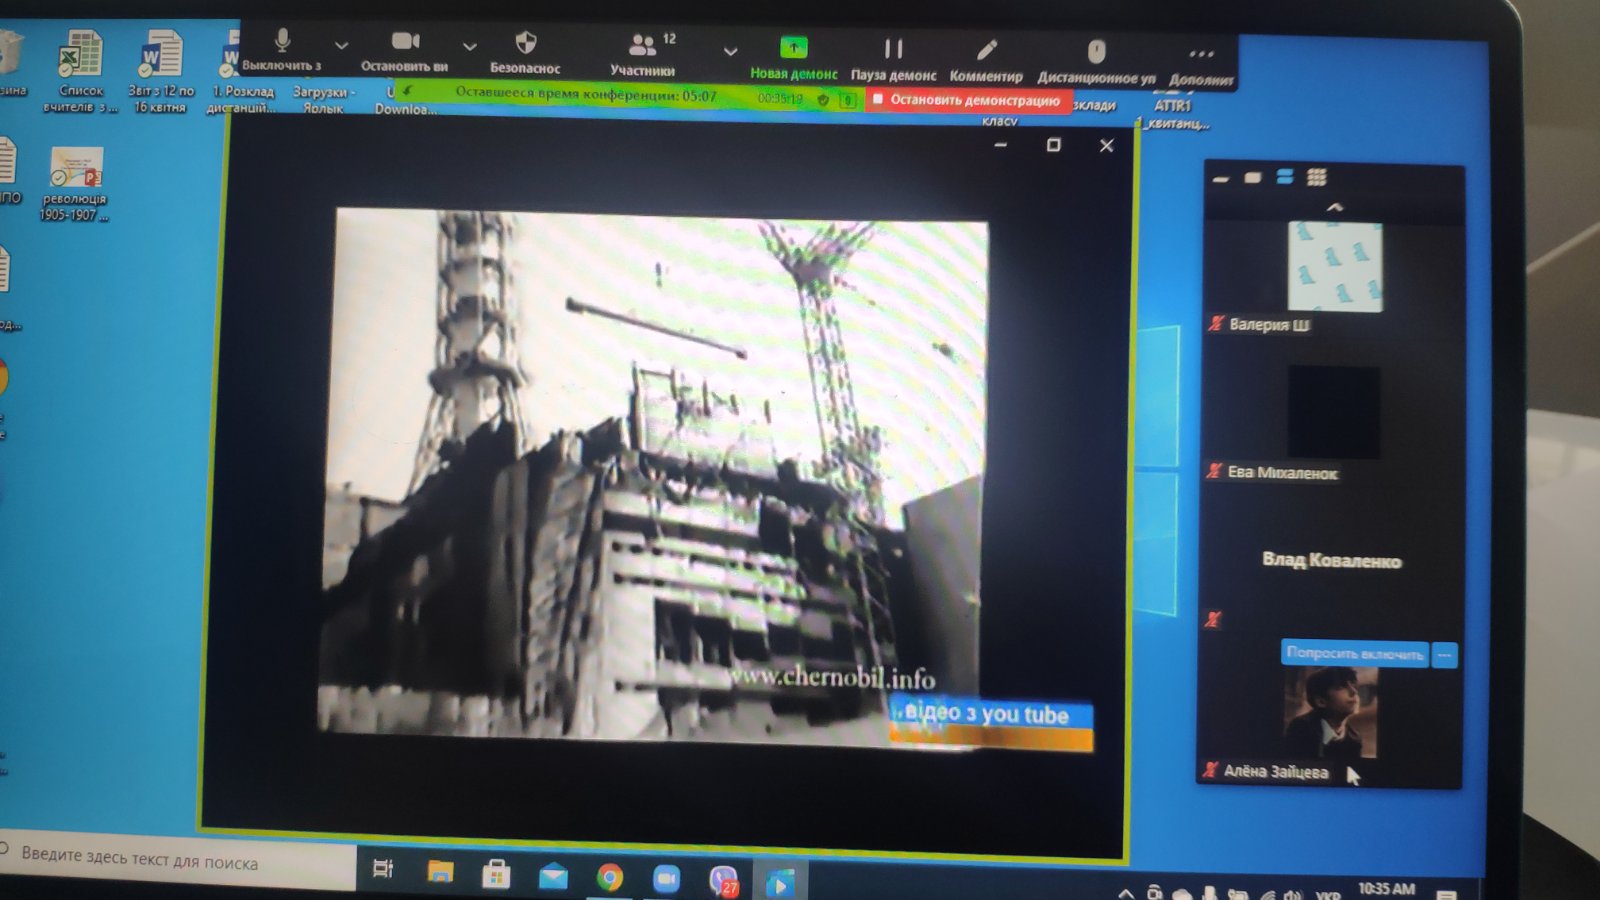Open Google Chrome from the taskbar

[609, 877]
